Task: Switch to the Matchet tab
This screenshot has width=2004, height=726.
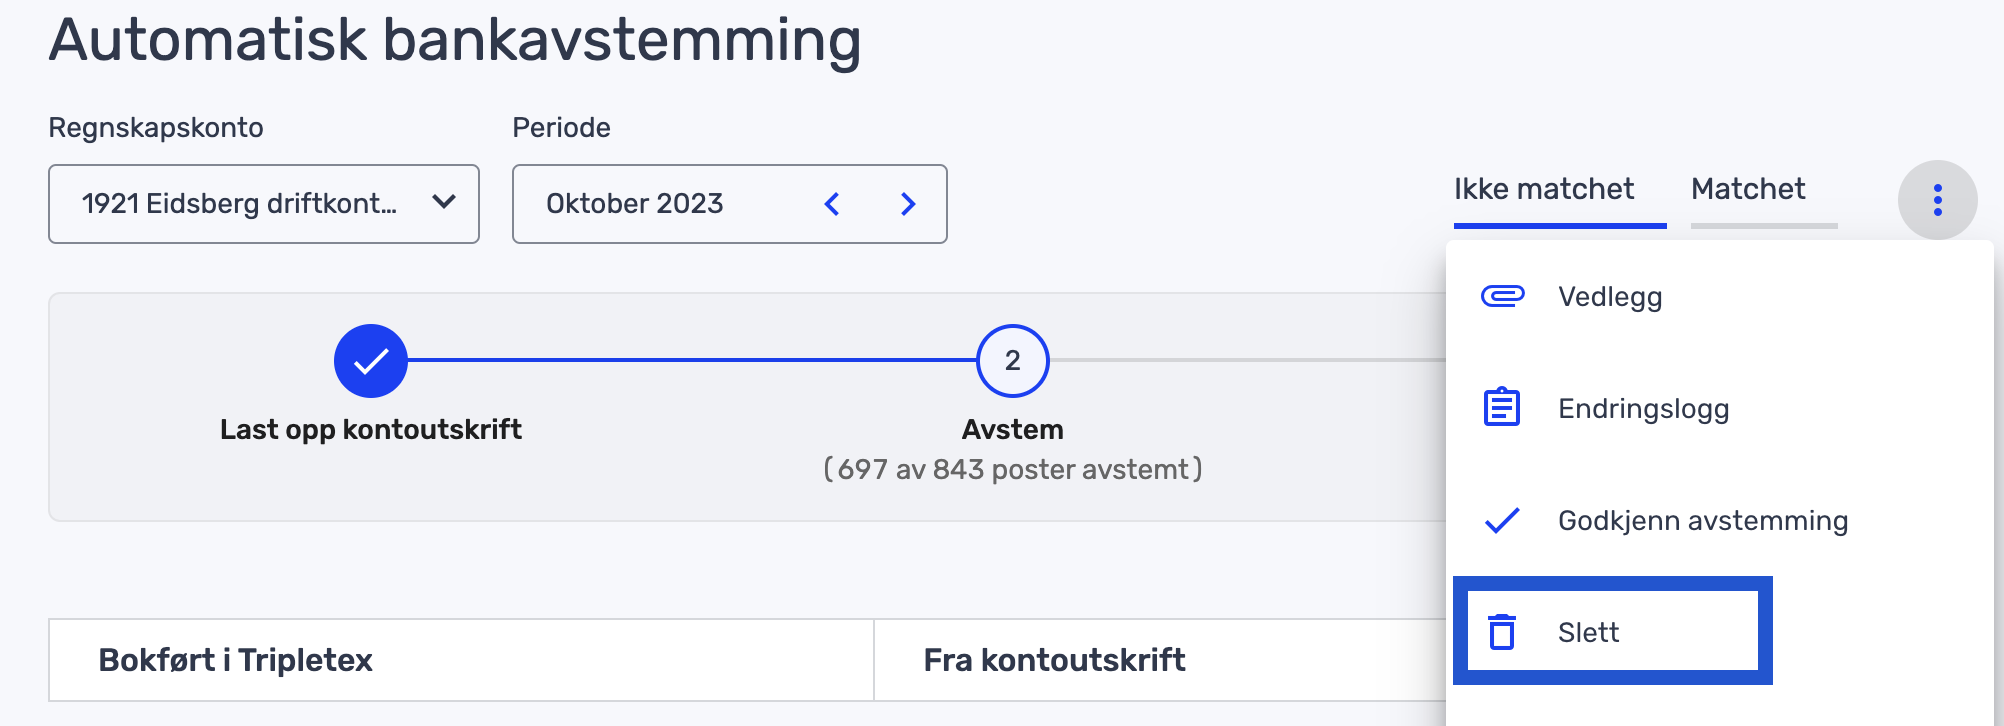Action: point(1749,189)
